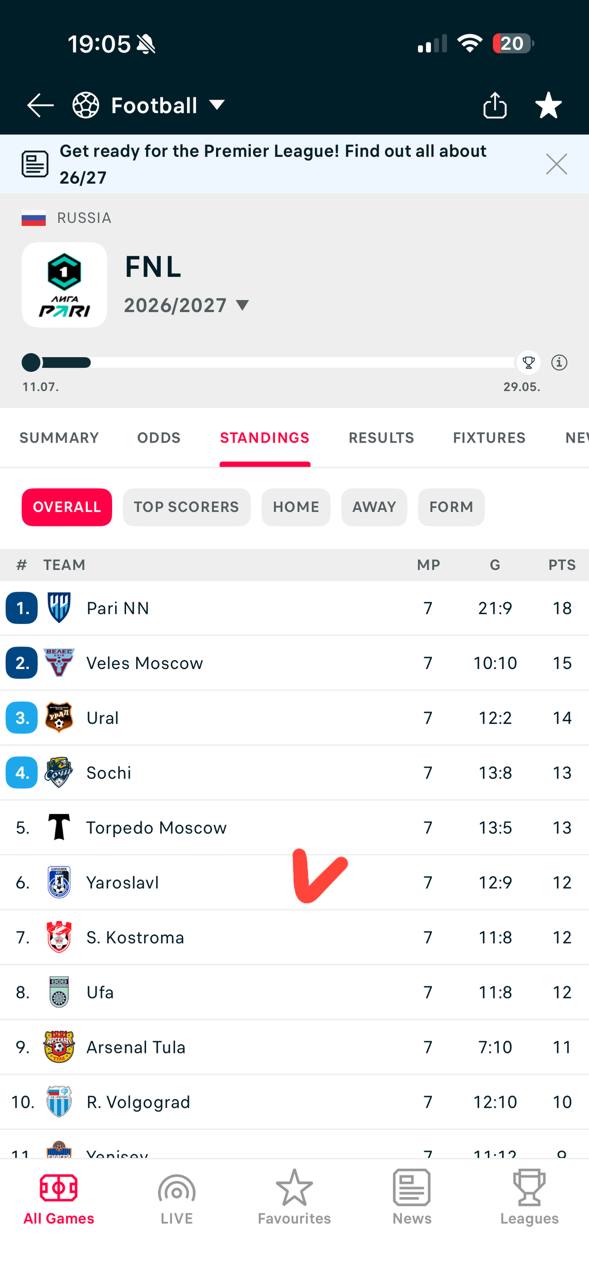
Task: Open the News icon in bottom bar
Action: click(412, 1188)
